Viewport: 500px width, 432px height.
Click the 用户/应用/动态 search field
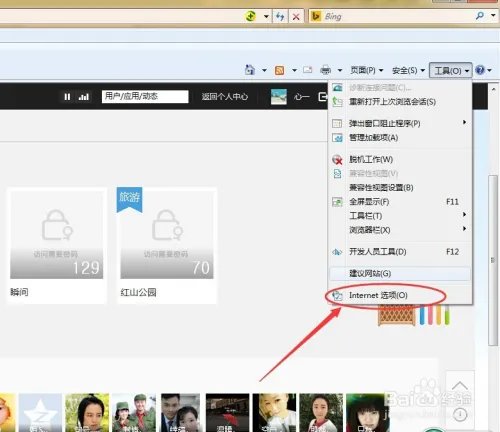pos(145,97)
